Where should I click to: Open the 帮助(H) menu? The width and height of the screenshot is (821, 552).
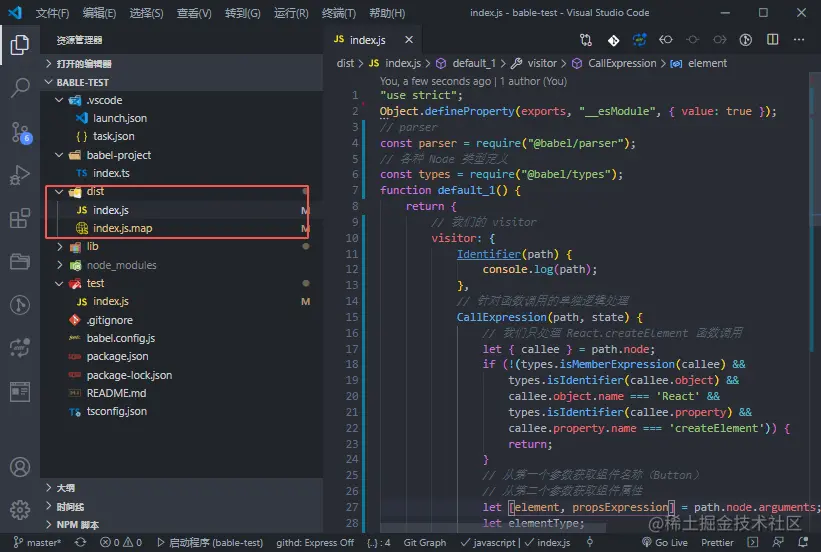click(x=387, y=13)
